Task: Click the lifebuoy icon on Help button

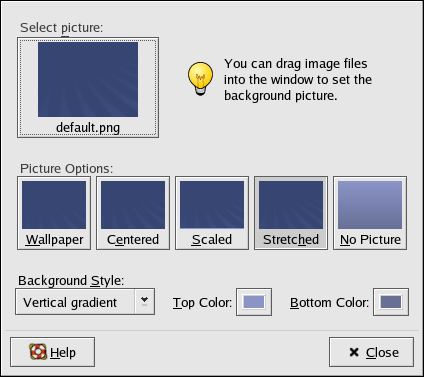Action: click(38, 352)
